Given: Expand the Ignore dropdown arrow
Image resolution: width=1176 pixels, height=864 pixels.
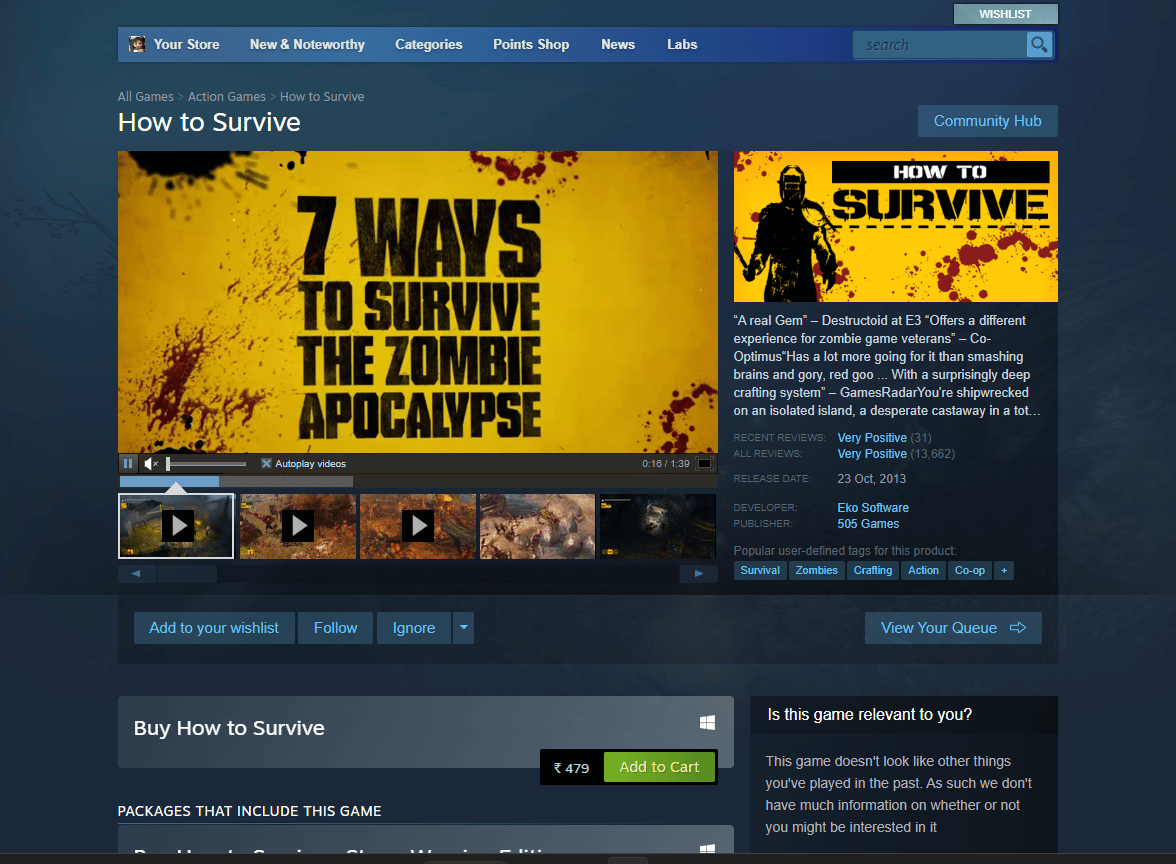Looking at the screenshot, I should pos(464,628).
